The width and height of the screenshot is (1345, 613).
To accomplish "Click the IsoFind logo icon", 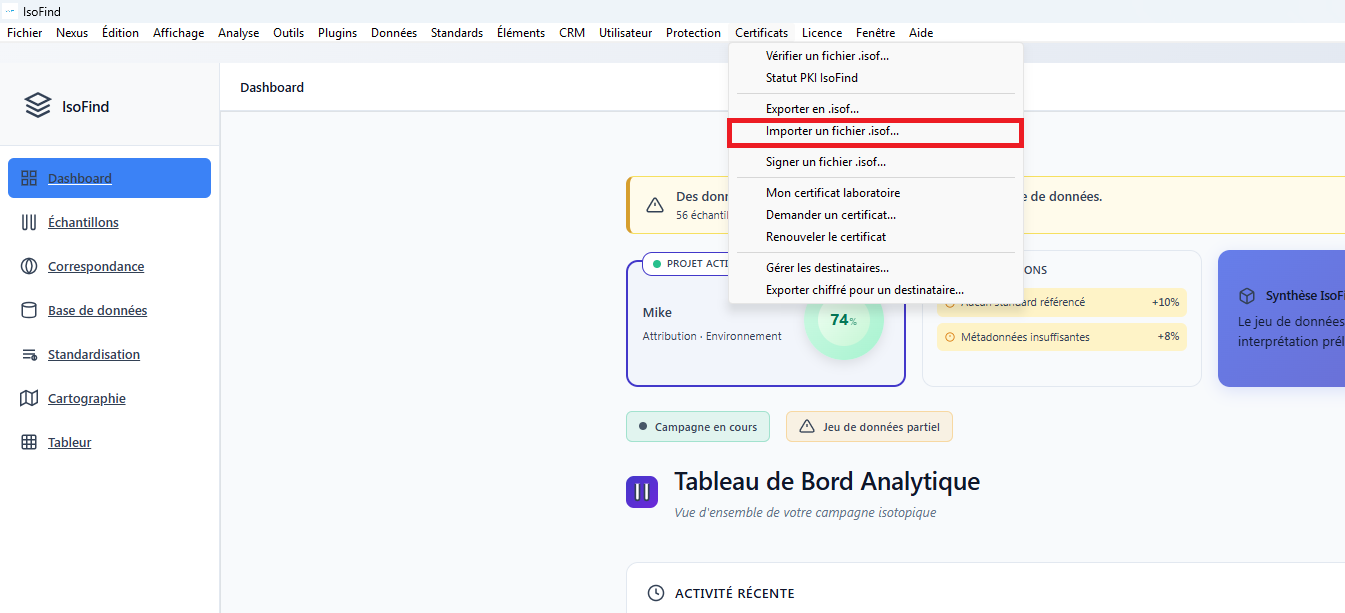I will click(39, 104).
